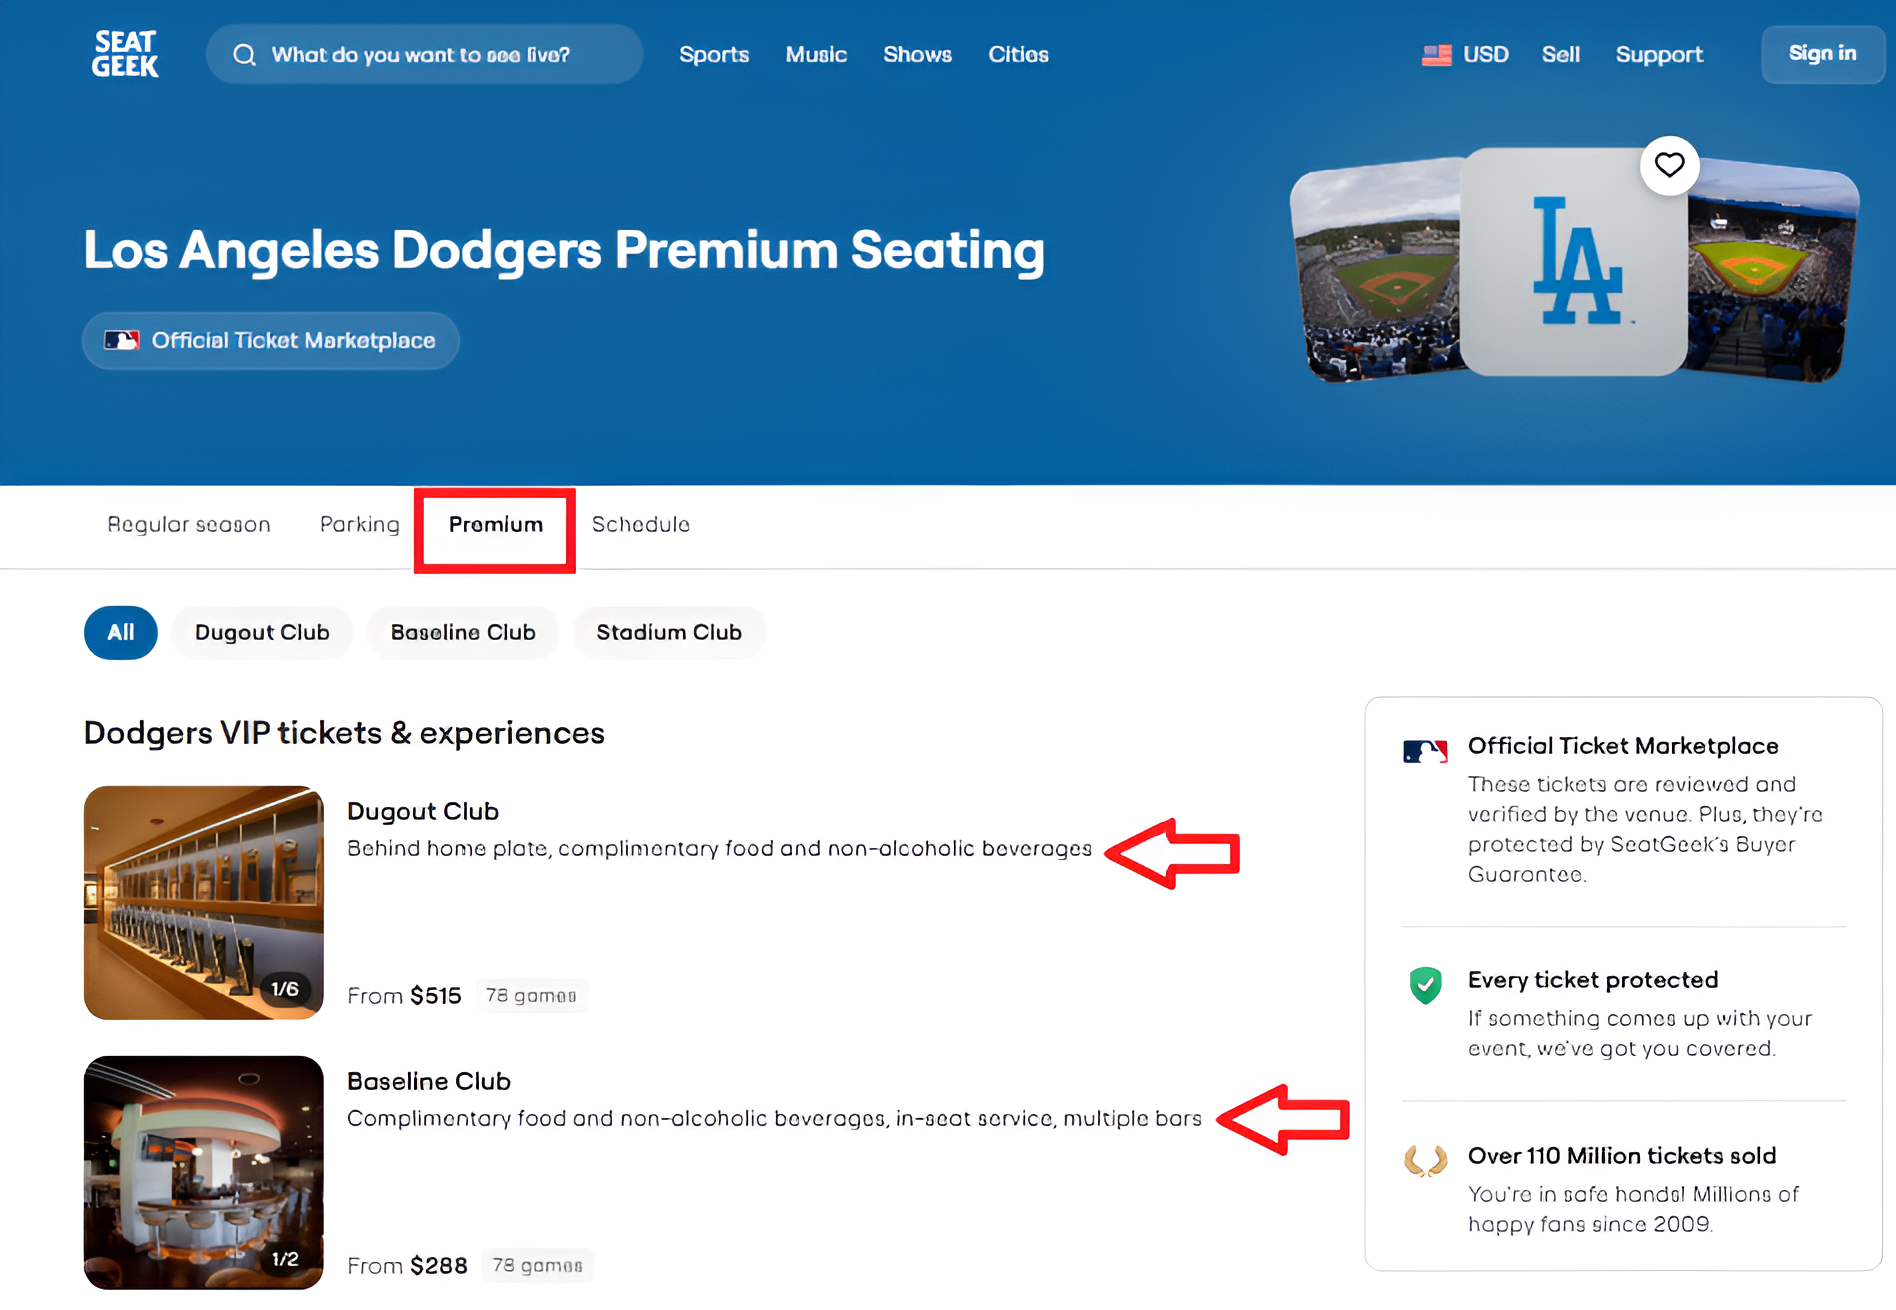Click 'Dodgers VIP tickets & experiences' heading
This screenshot has height=1310, width=1896.
click(344, 733)
